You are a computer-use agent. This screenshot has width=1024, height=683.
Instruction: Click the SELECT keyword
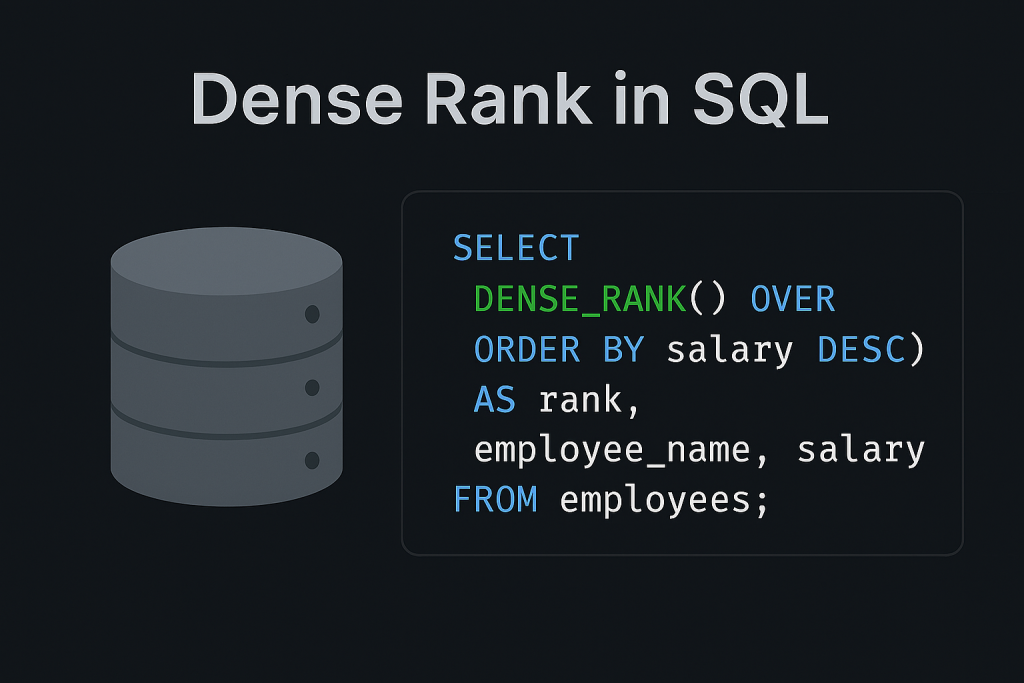click(515, 247)
